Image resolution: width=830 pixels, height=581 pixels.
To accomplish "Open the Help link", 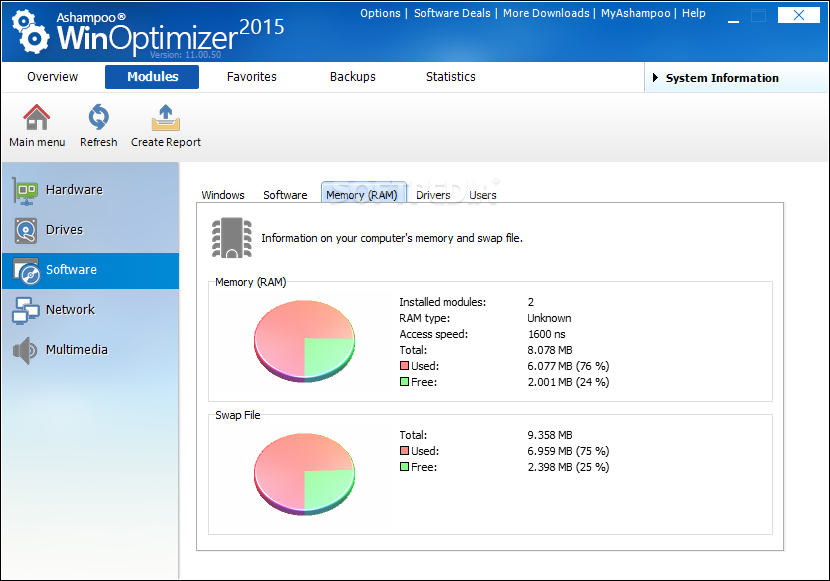I will (693, 13).
